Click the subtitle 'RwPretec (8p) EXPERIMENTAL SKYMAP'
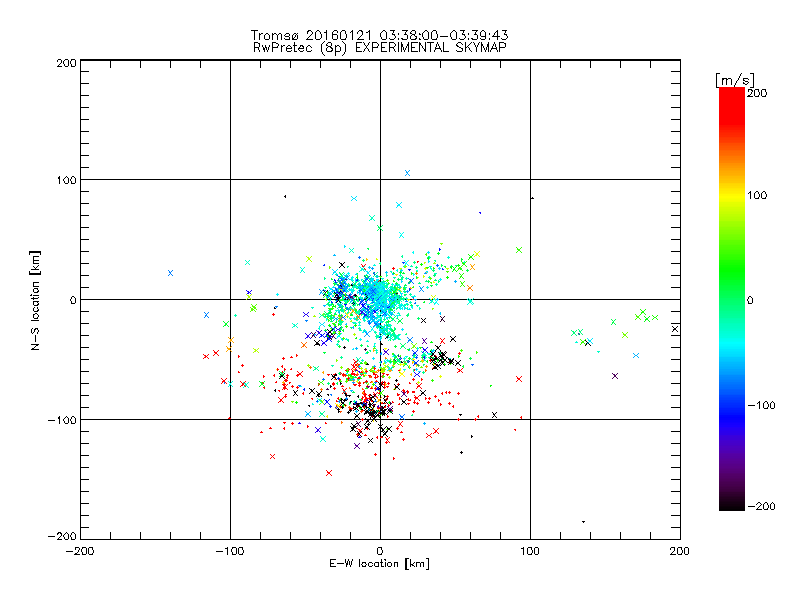 tap(380, 48)
